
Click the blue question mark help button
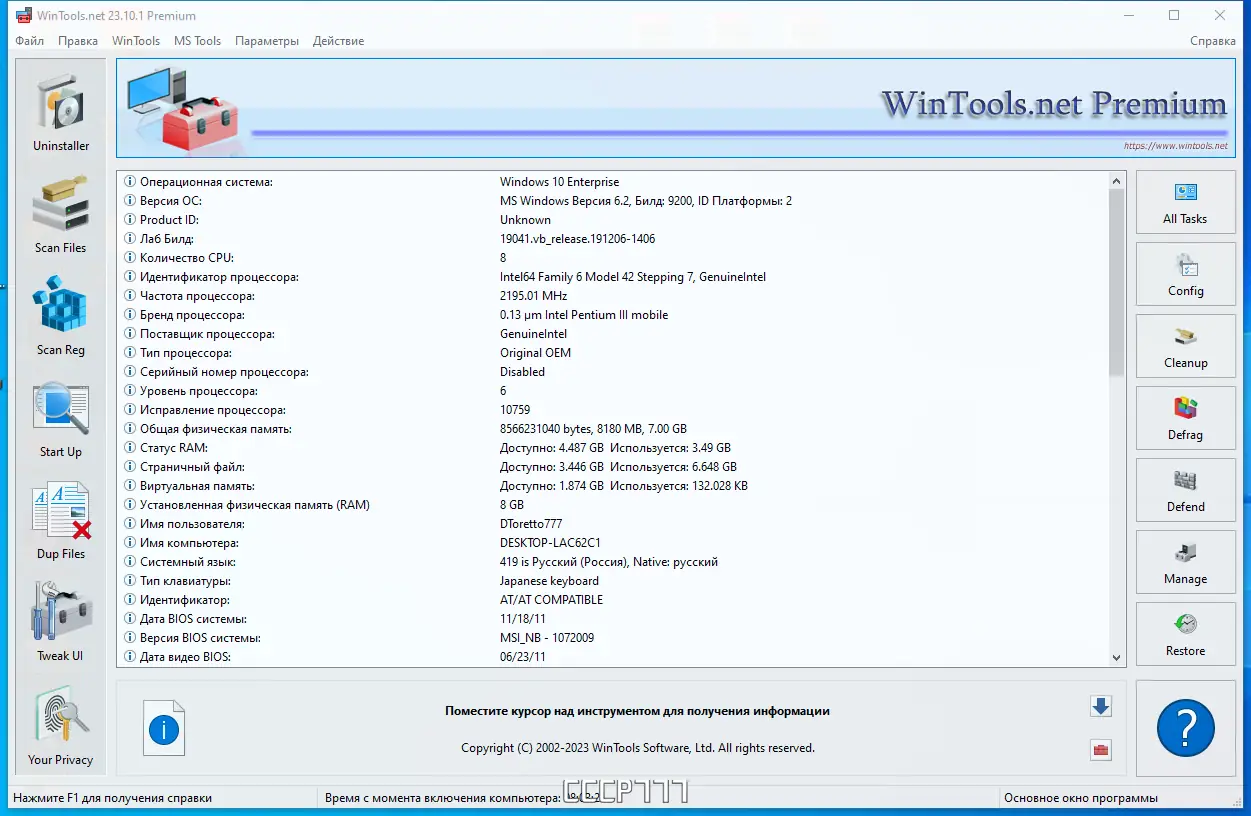(x=1185, y=727)
